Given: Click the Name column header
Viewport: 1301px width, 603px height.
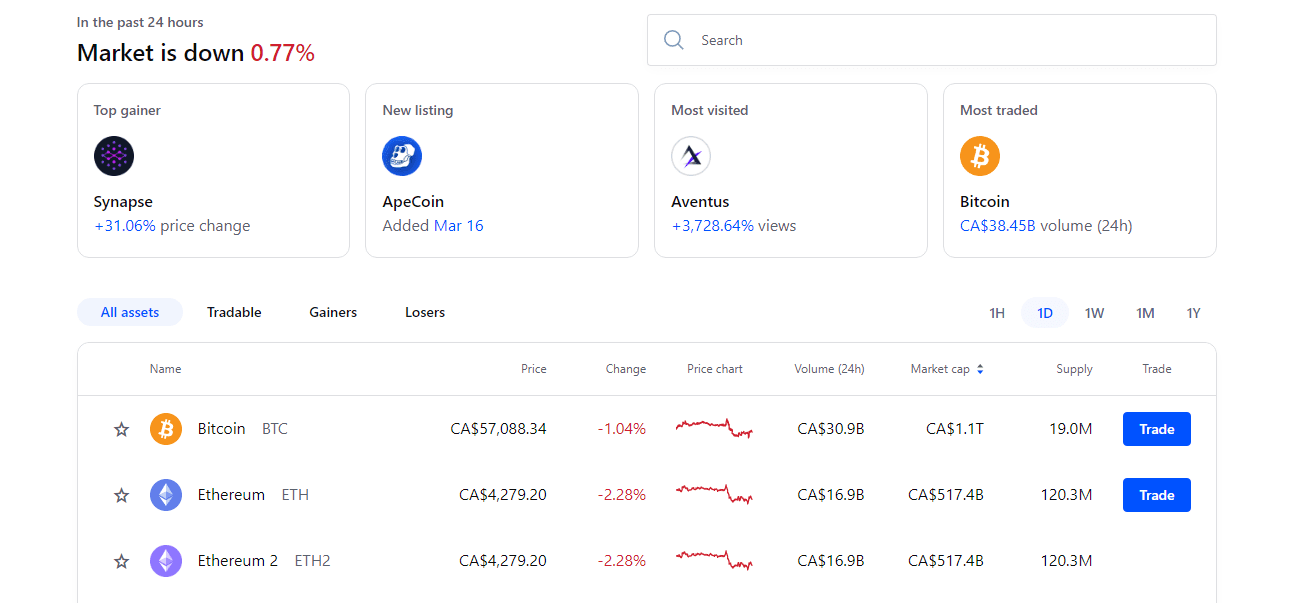Looking at the screenshot, I should point(166,369).
